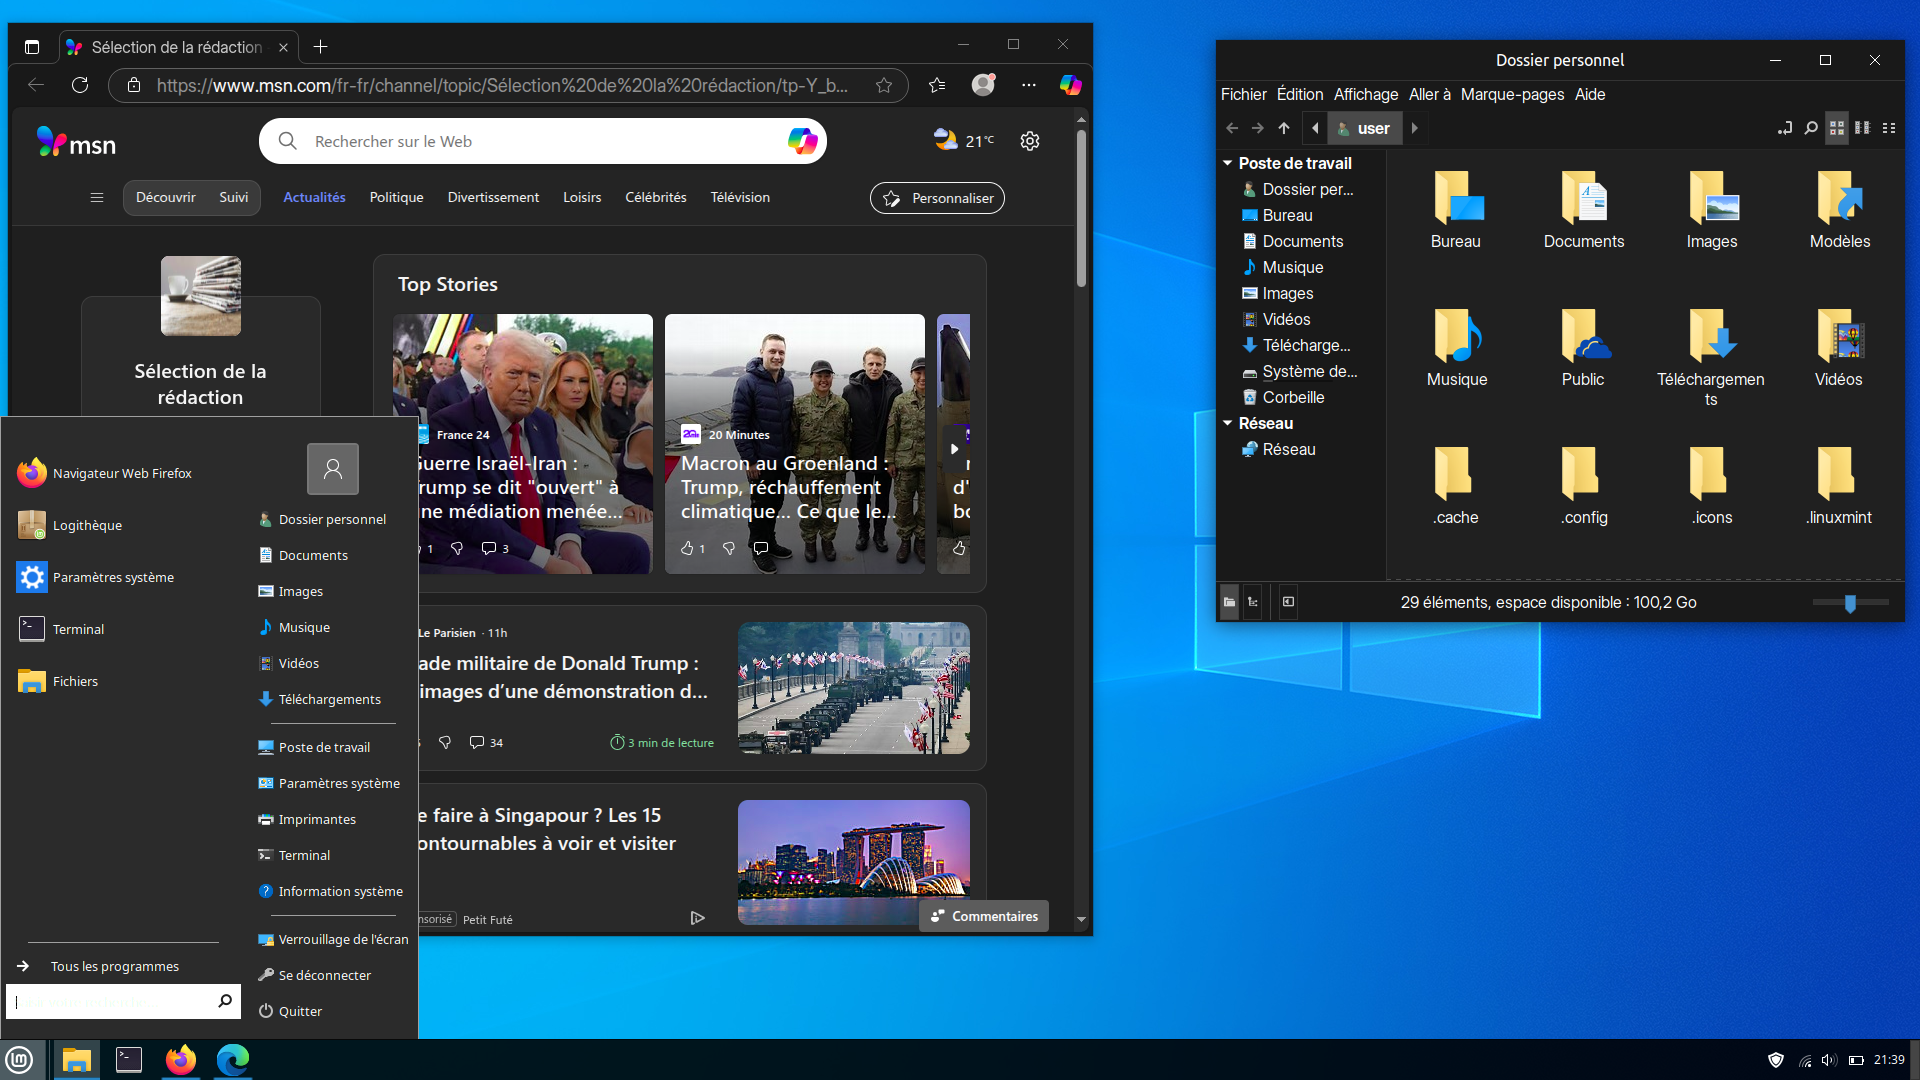
Task: Open the volume tray icon
Action: [x=1829, y=1060]
